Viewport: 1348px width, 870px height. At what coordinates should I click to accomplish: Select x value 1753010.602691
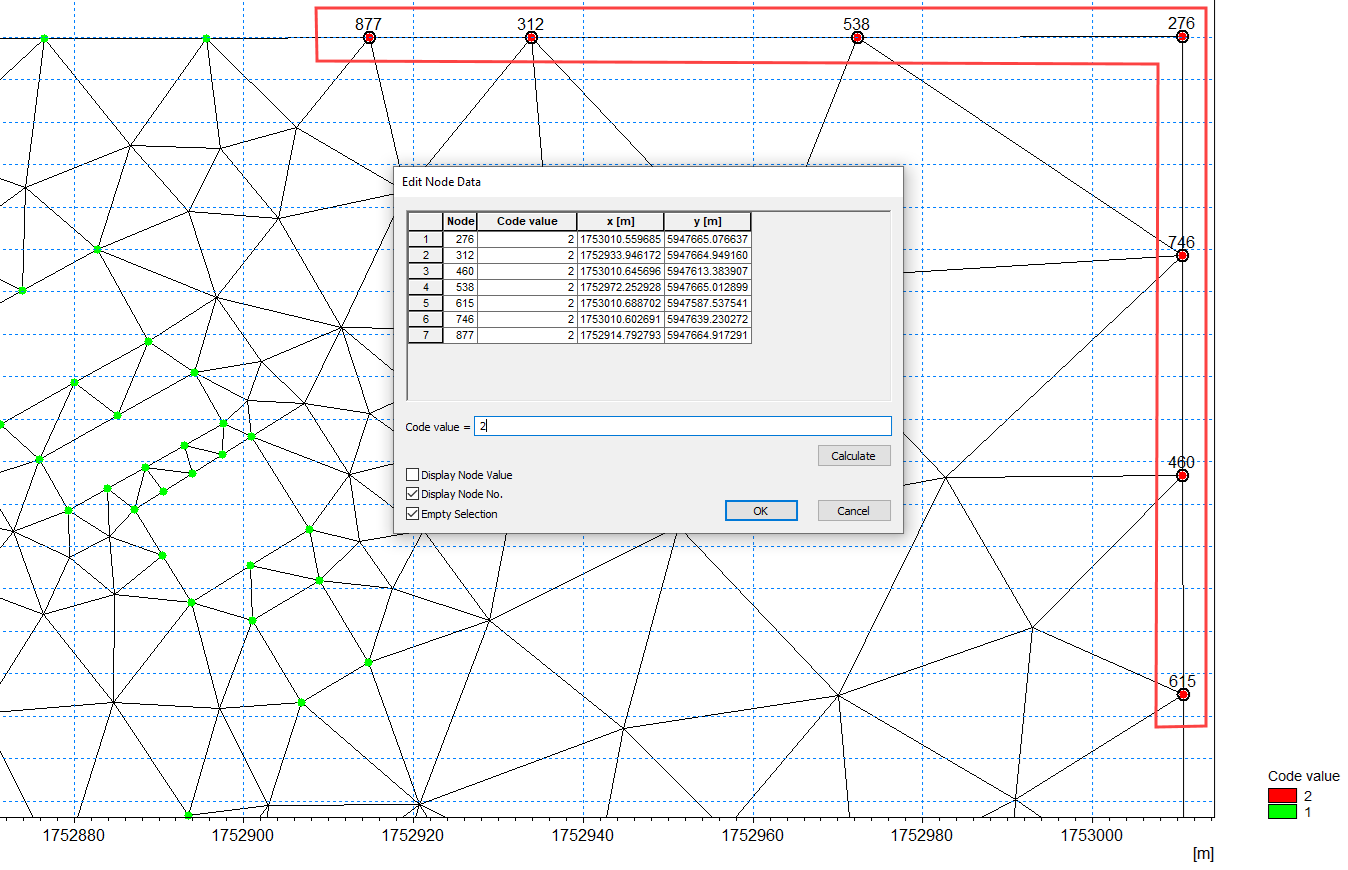(620, 320)
